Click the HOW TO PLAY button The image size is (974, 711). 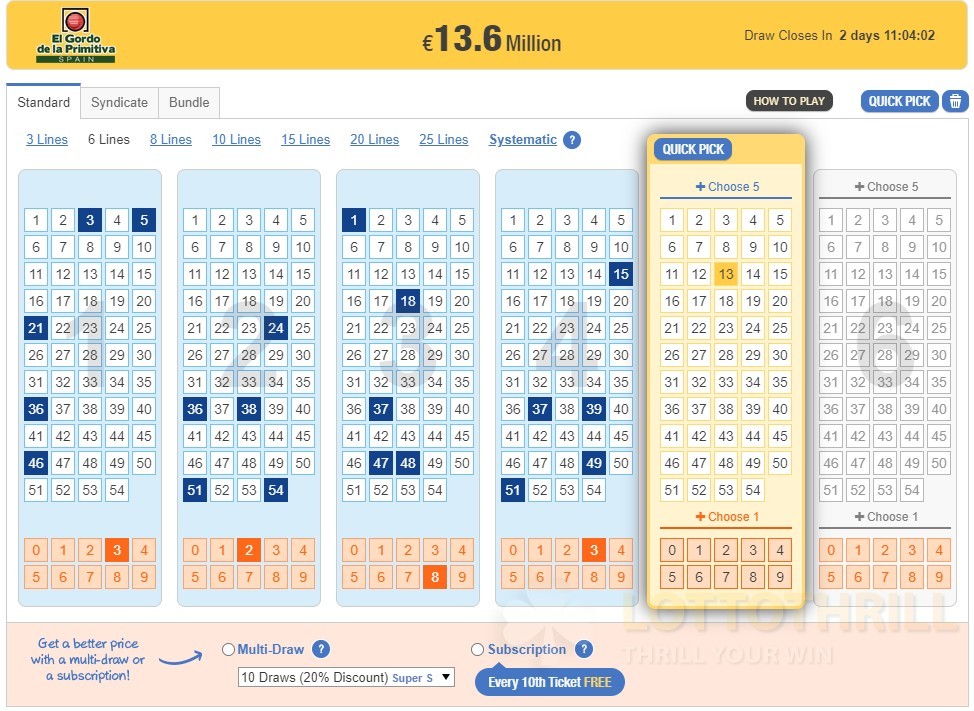tap(789, 101)
